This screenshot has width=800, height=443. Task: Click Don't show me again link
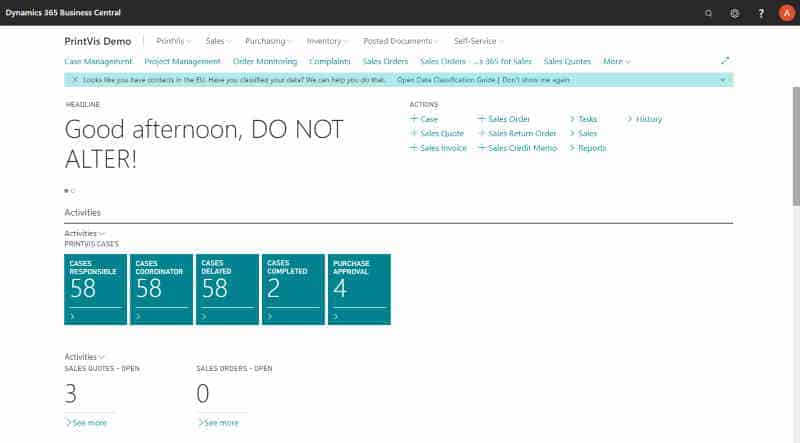pyautogui.click(x=536, y=80)
